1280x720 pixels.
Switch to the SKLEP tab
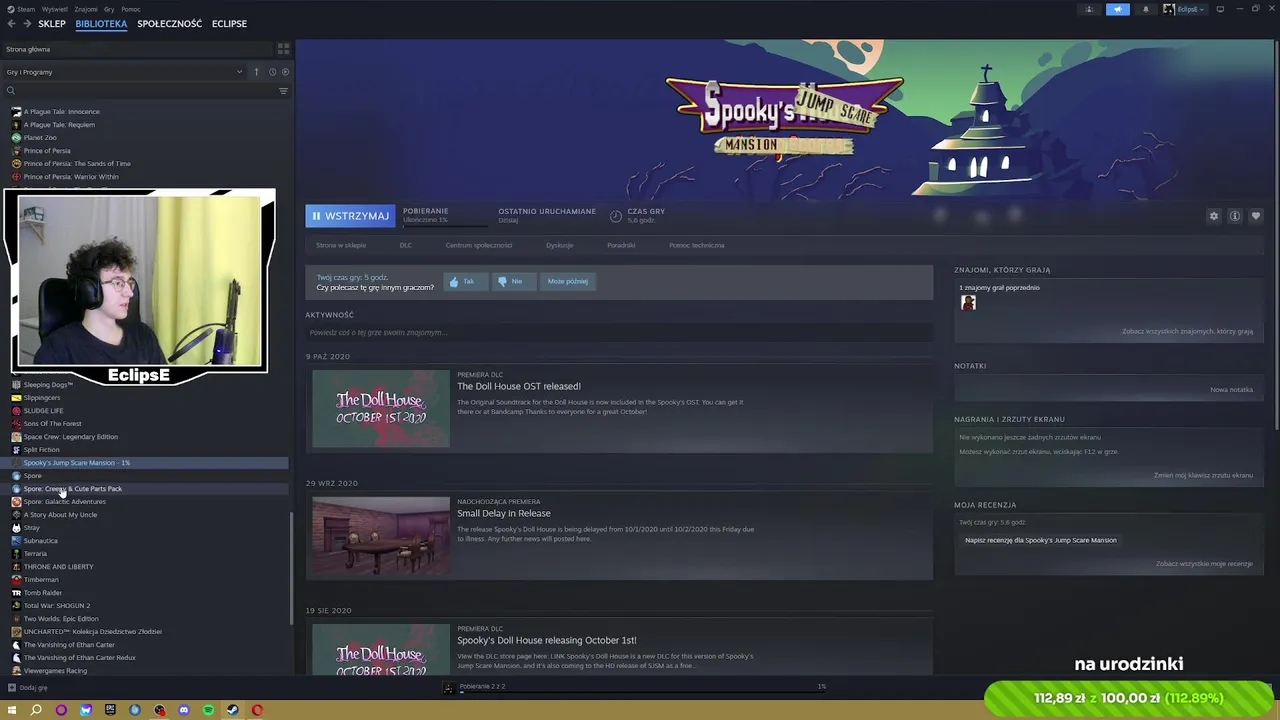(x=52, y=24)
